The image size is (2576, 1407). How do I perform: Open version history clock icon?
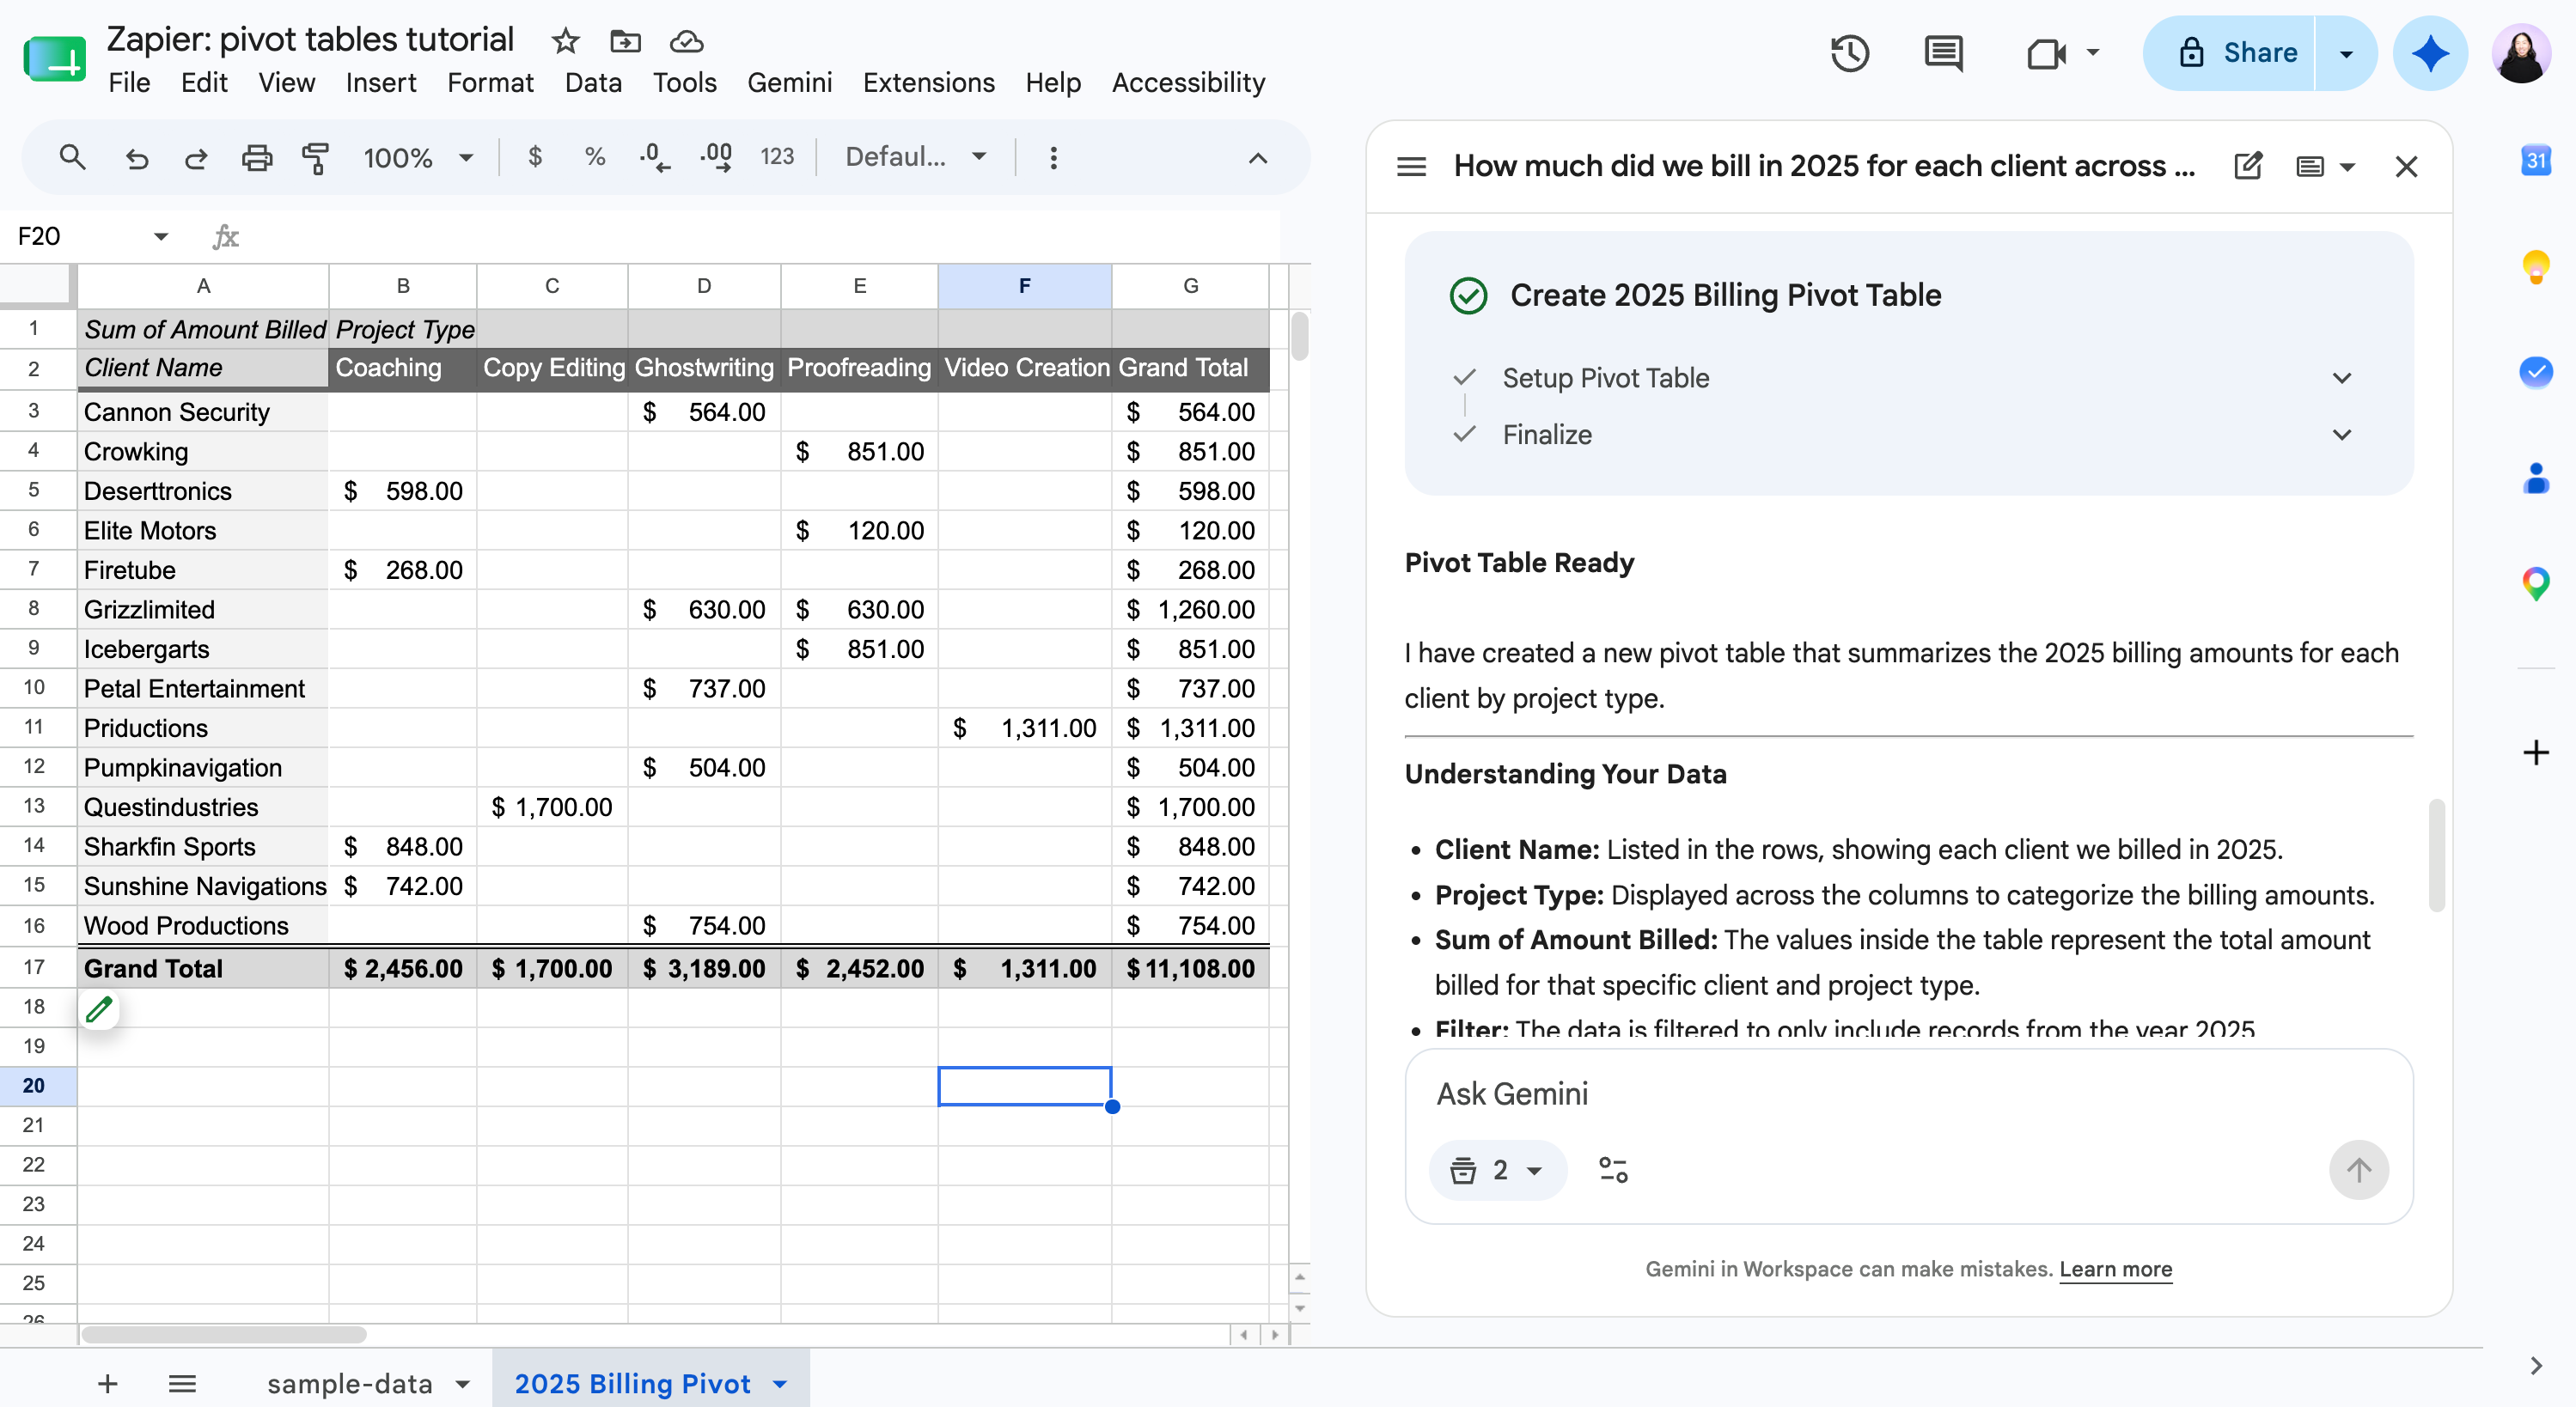(1849, 53)
